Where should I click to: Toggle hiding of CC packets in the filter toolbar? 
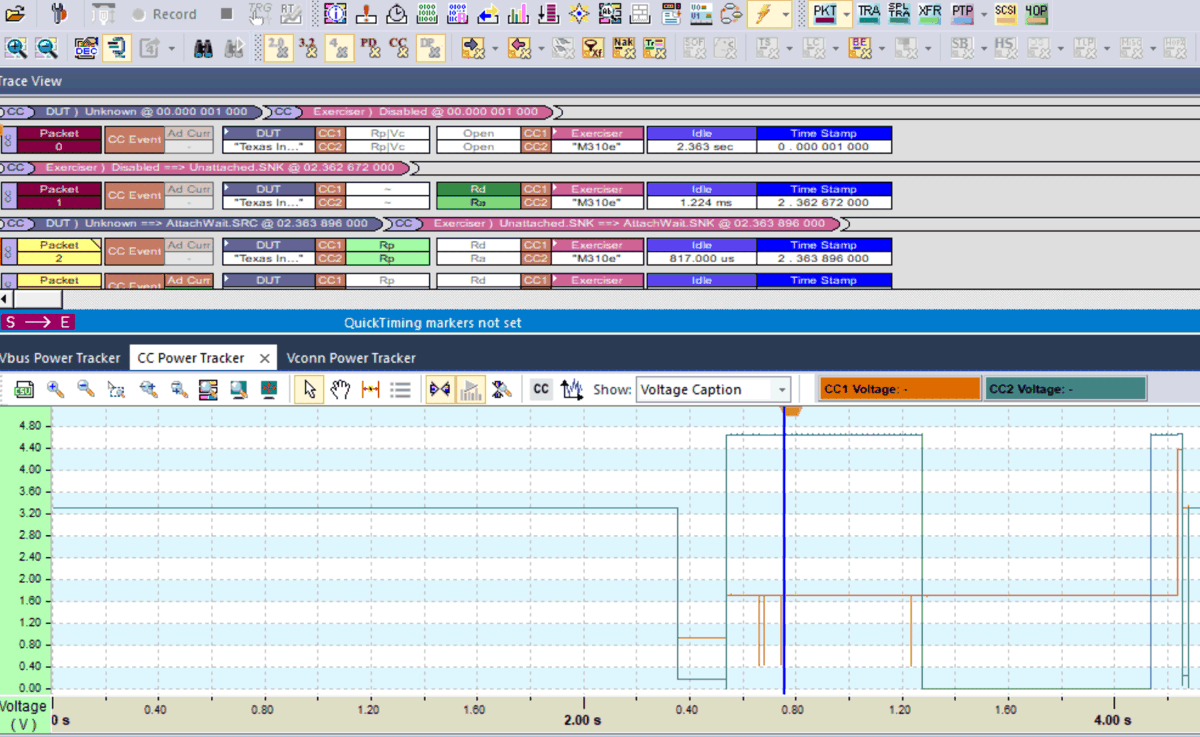[x=401, y=47]
